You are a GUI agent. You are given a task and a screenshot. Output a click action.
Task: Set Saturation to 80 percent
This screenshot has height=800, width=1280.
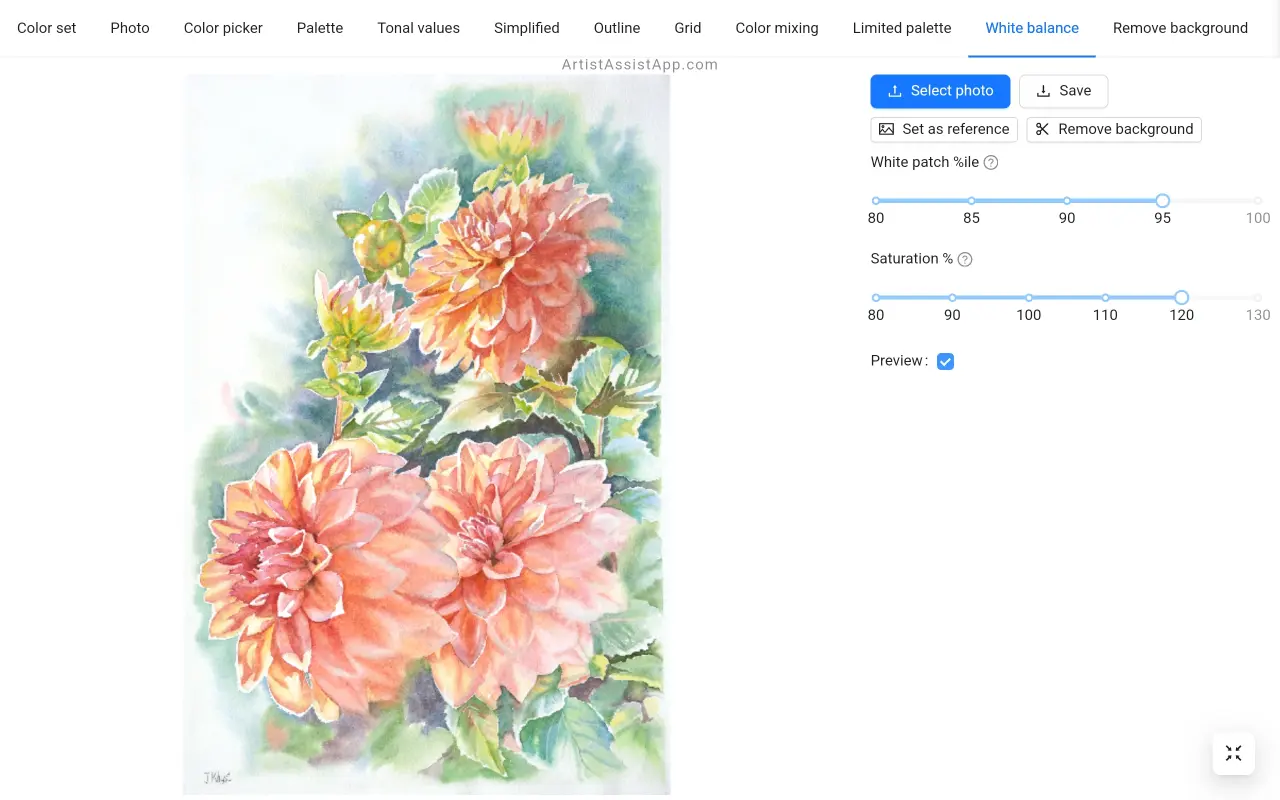coord(876,298)
